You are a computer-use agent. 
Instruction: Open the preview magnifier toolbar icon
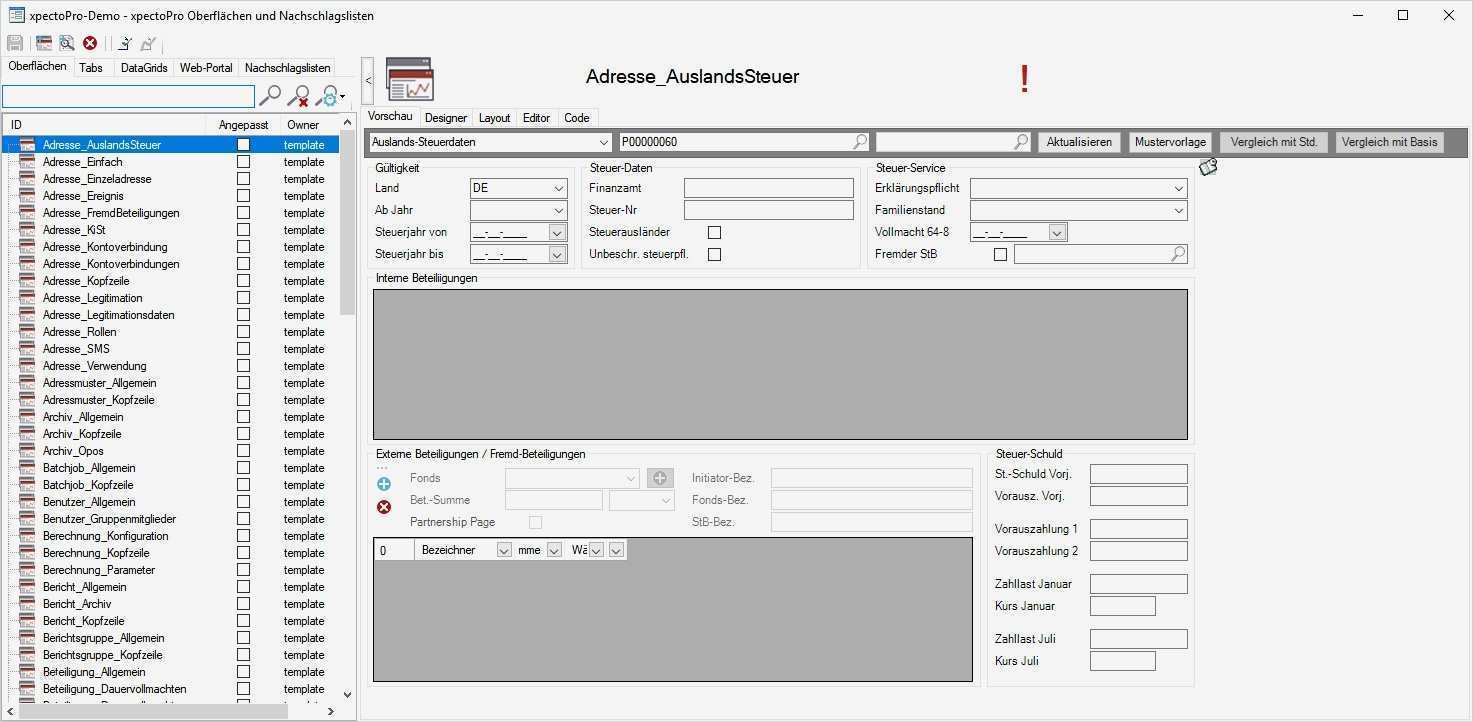(67, 43)
